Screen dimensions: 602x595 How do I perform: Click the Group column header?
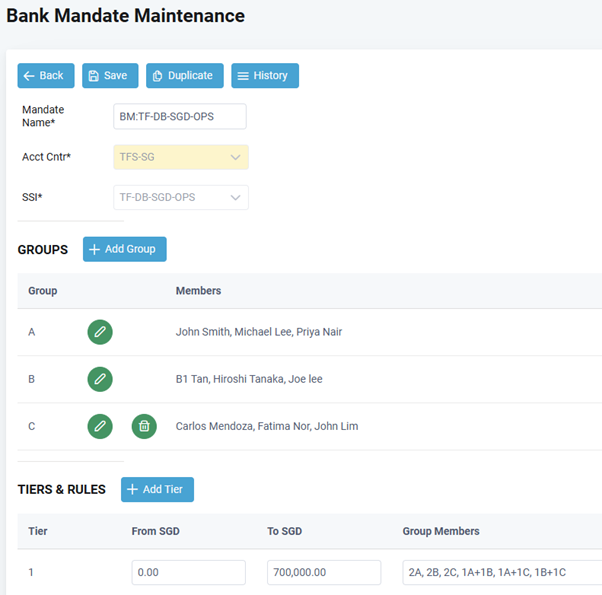tap(43, 291)
